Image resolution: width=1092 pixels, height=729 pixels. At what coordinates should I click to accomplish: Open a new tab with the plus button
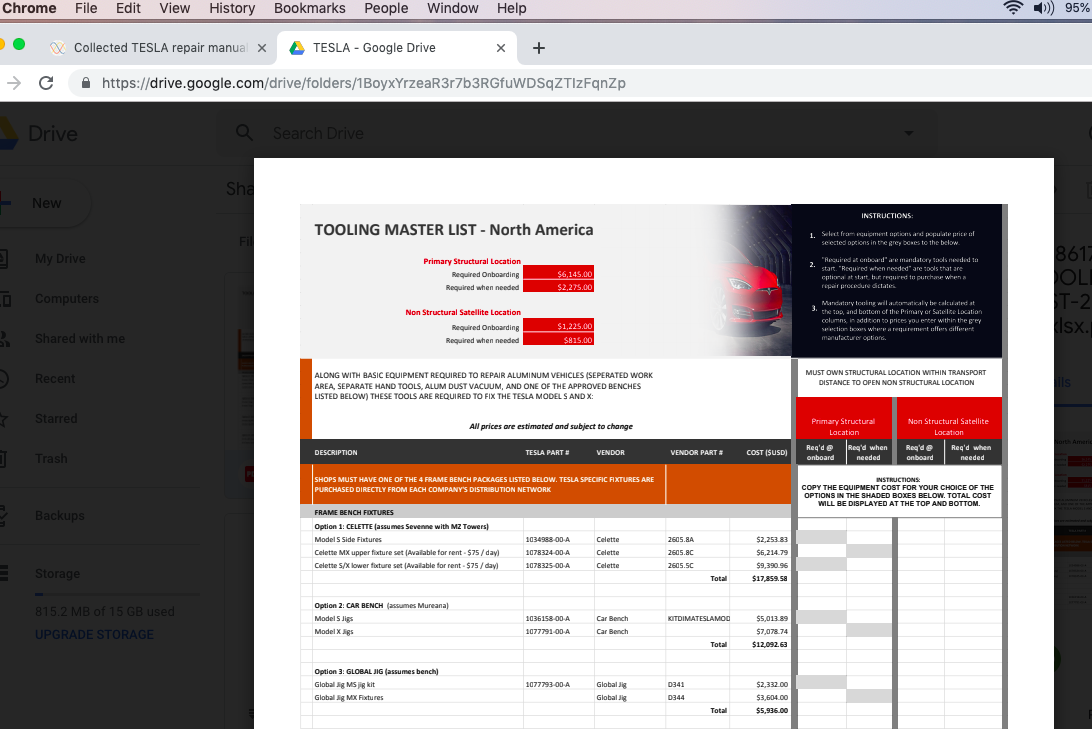click(538, 48)
